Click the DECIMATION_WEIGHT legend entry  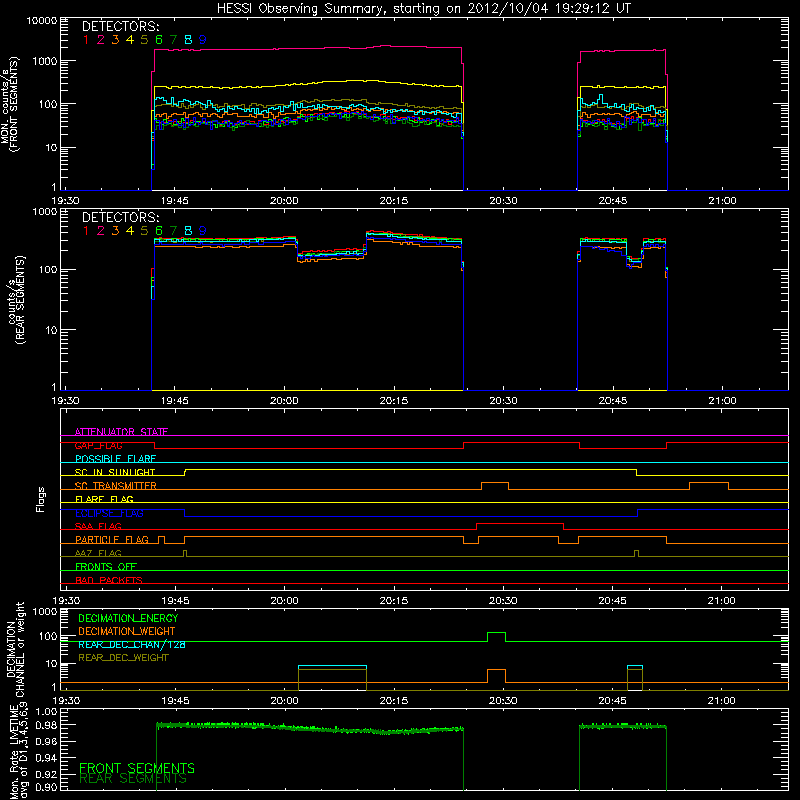click(127, 631)
